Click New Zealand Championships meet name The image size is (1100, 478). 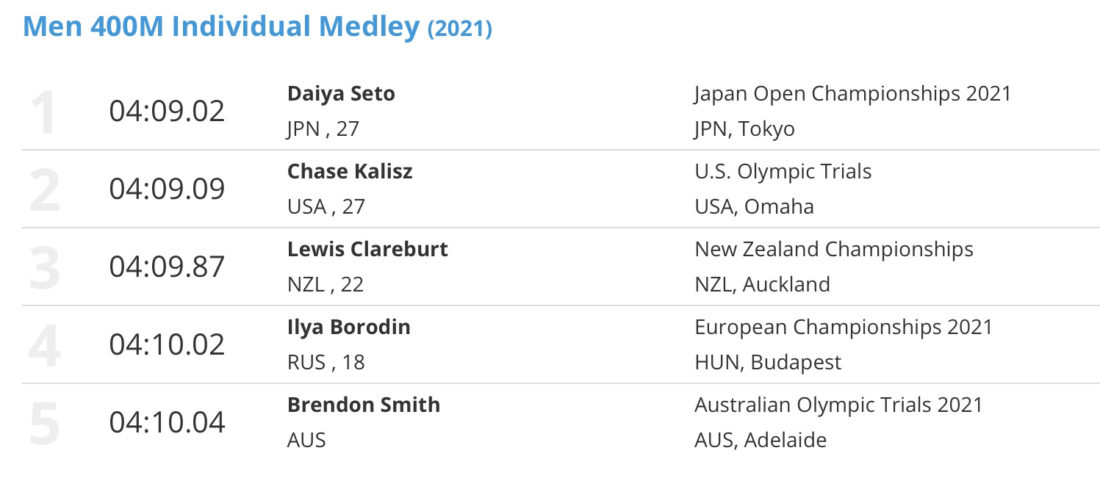point(833,250)
